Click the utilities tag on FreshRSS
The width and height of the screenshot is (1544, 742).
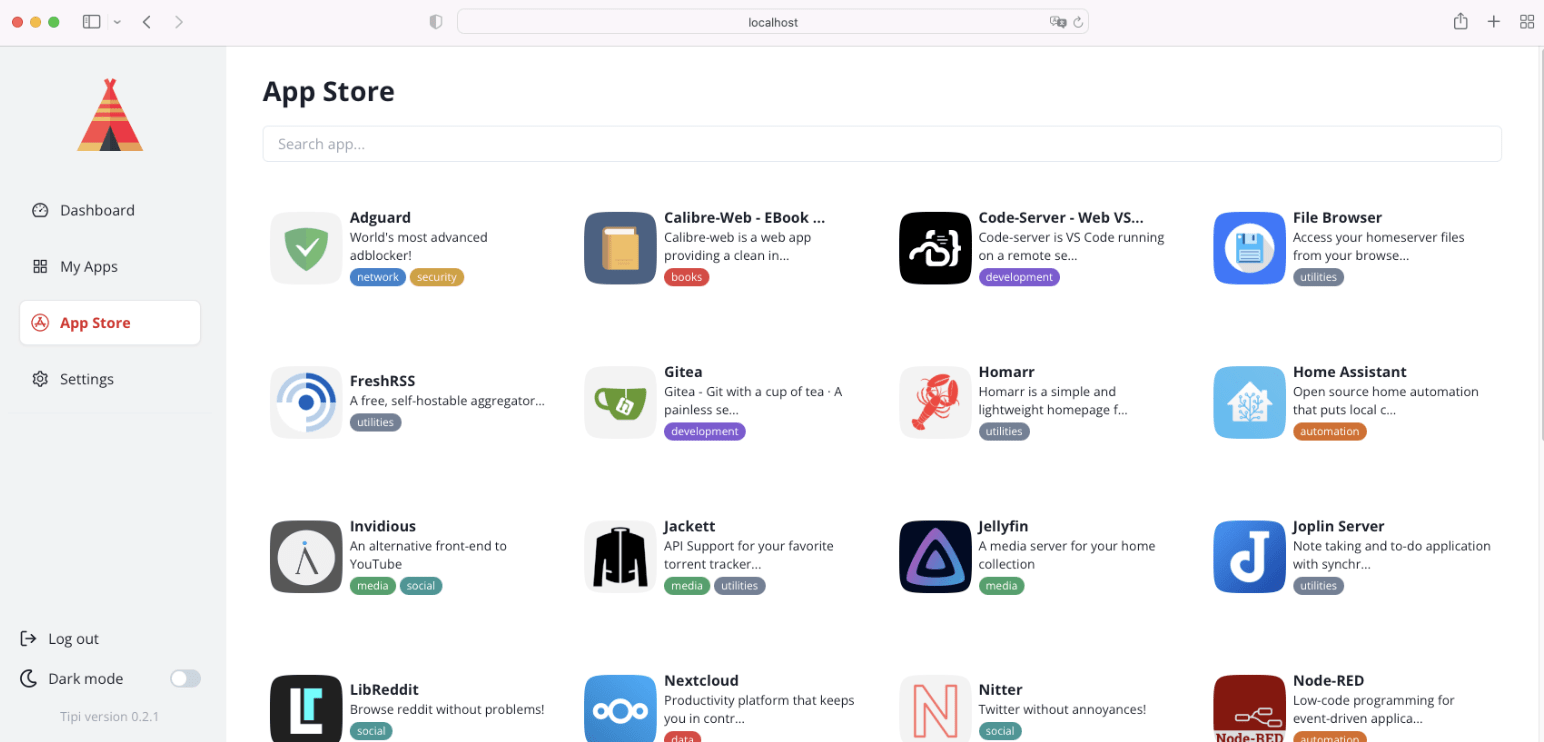(x=375, y=422)
